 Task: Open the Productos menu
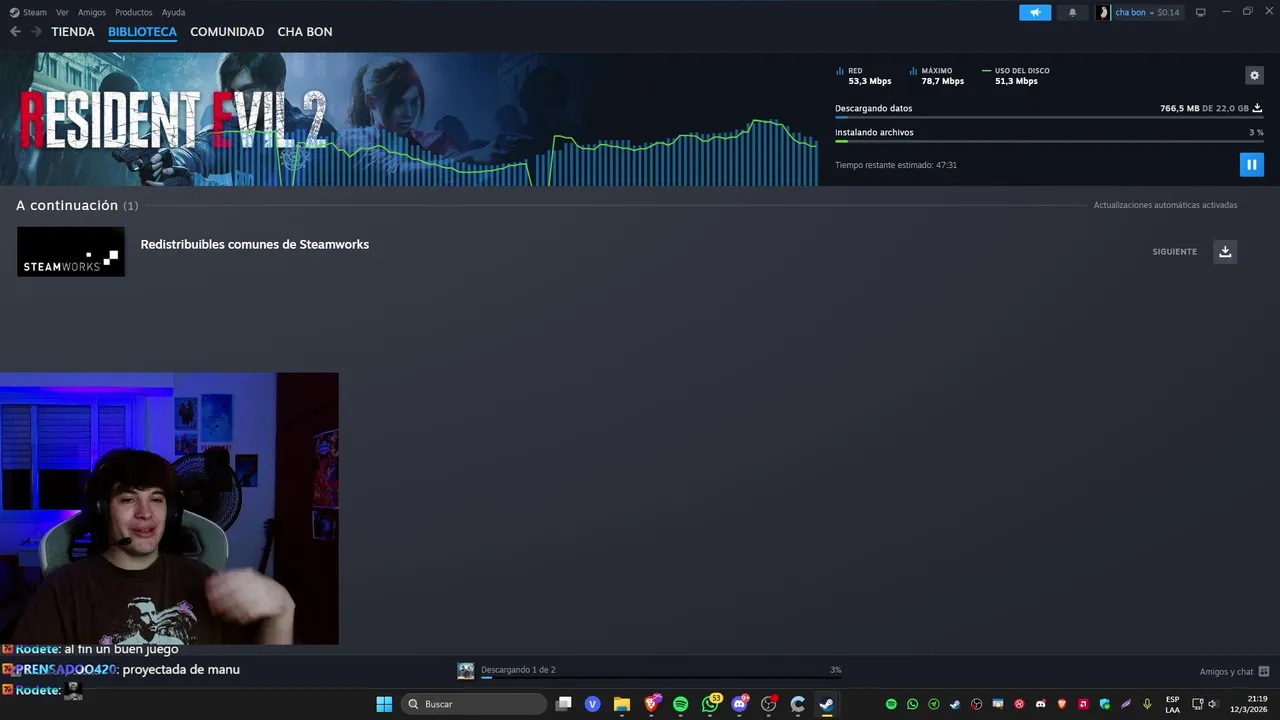(134, 12)
